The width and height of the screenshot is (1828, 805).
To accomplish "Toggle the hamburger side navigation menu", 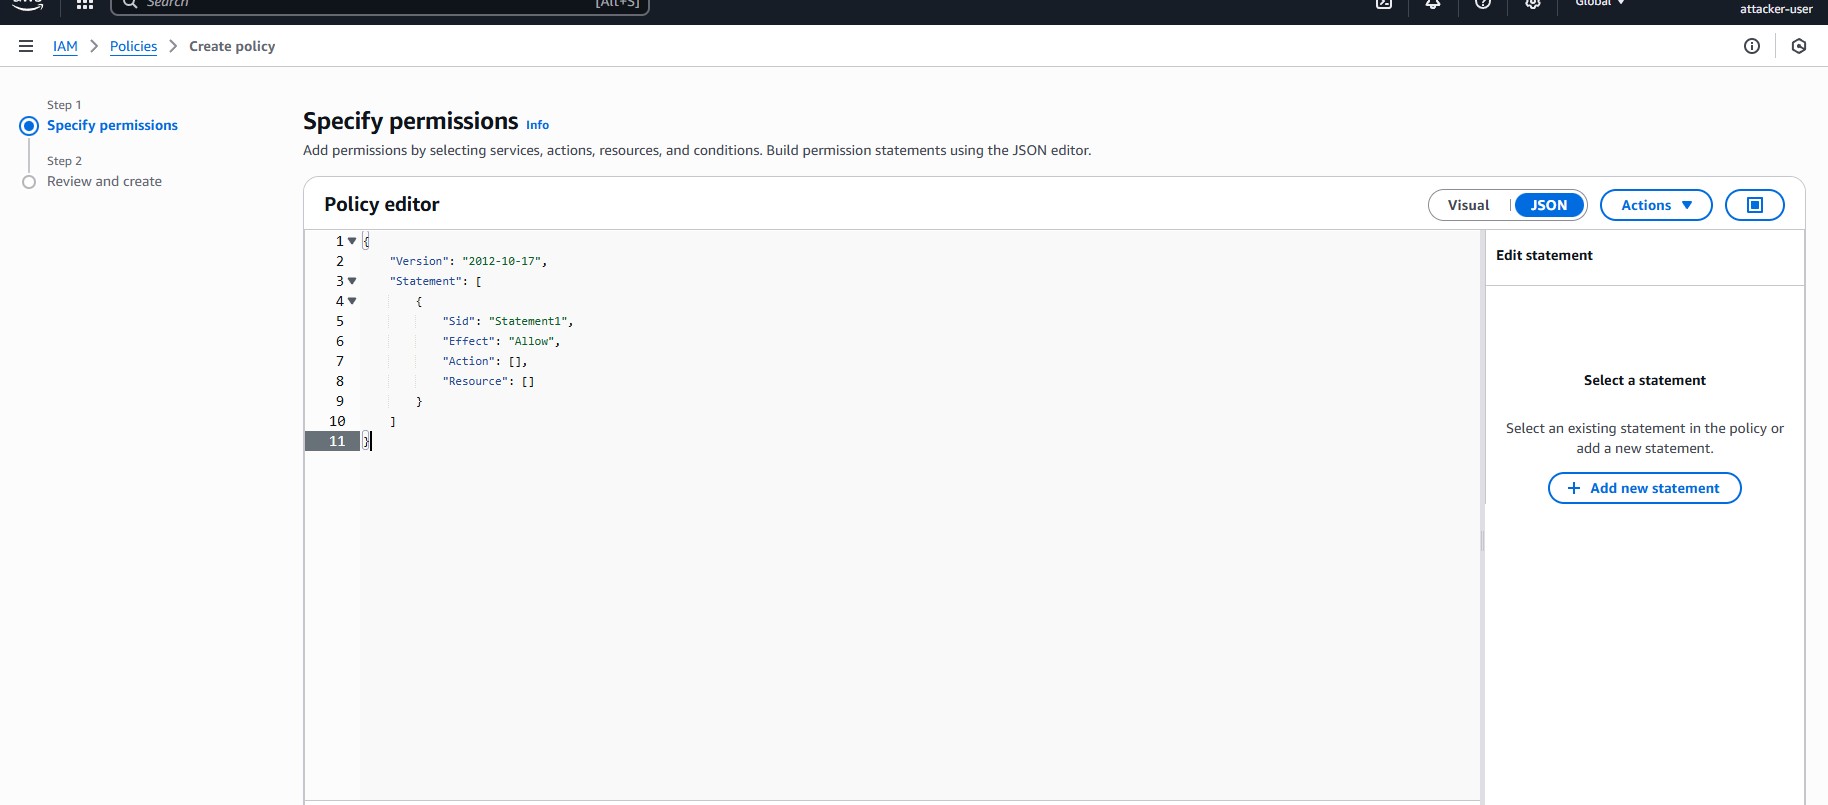I will pos(26,46).
